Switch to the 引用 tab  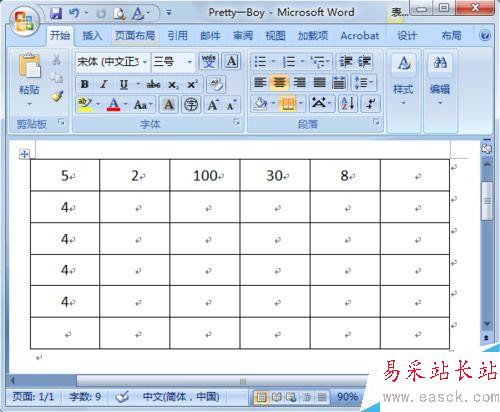point(177,35)
